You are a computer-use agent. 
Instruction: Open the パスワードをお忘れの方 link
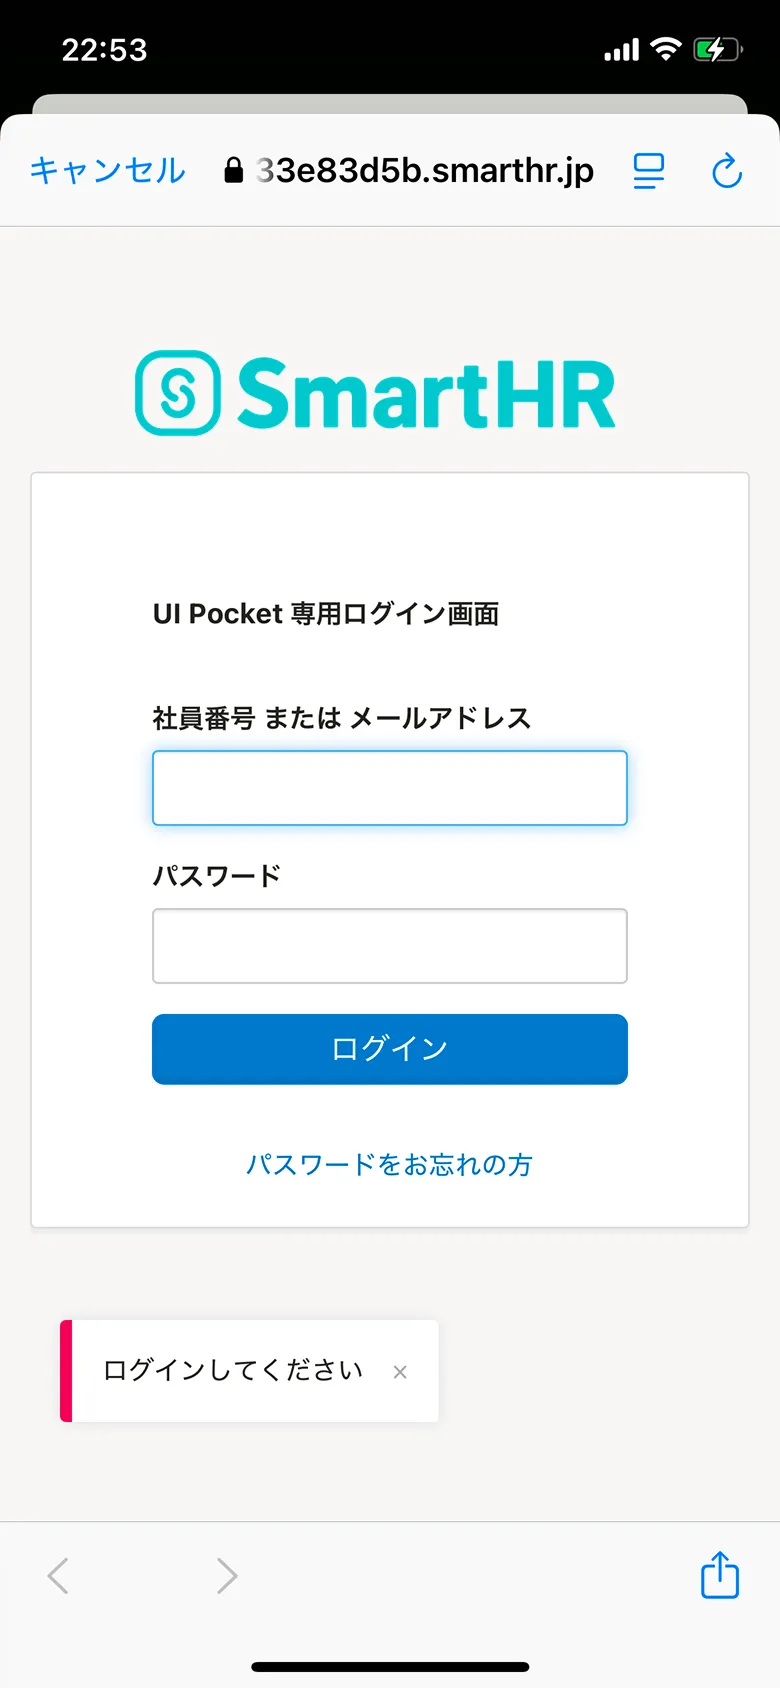(x=389, y=1164)
